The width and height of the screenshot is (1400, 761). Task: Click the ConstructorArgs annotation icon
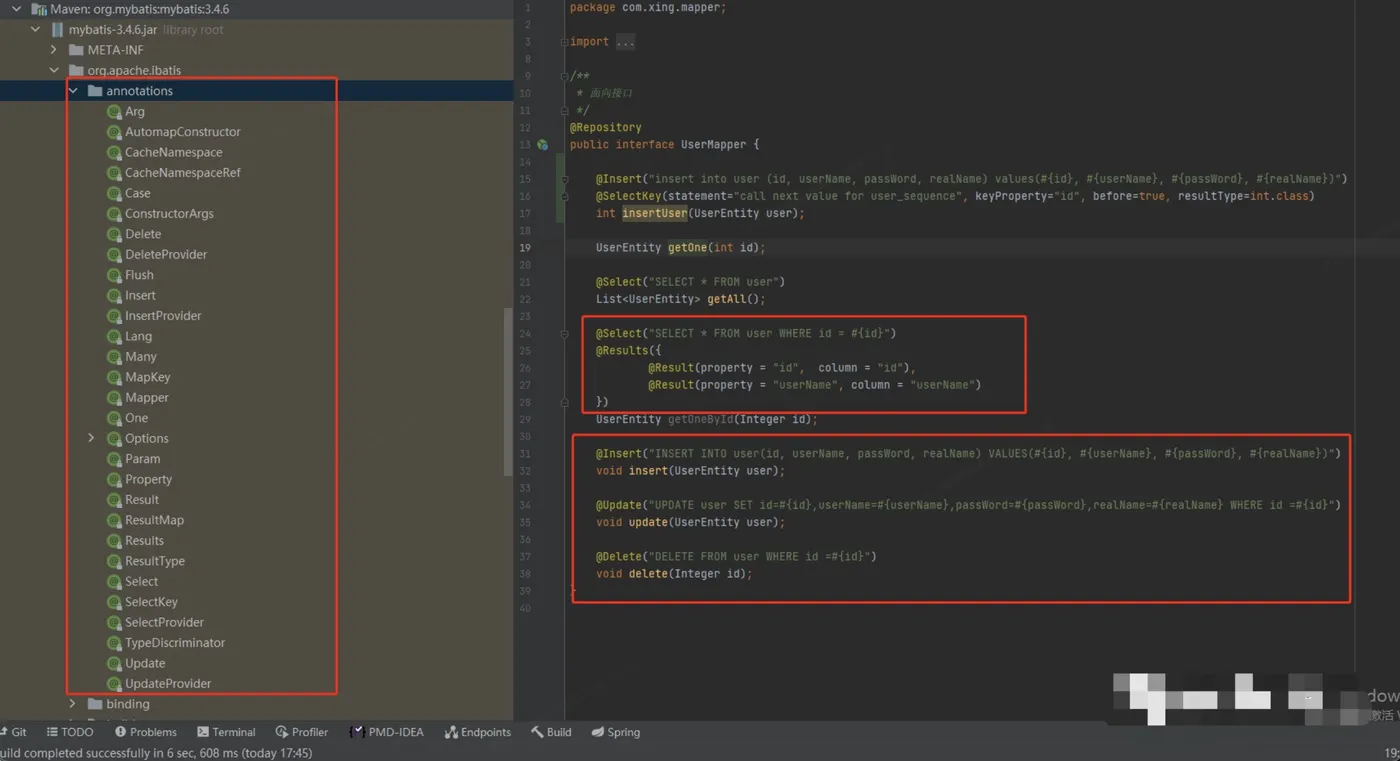[114, 214]
